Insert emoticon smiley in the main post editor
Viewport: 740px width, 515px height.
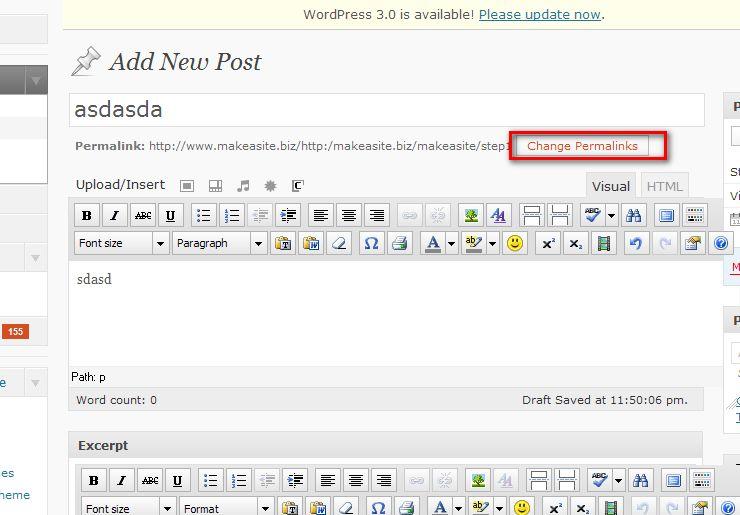click(515, 243)
